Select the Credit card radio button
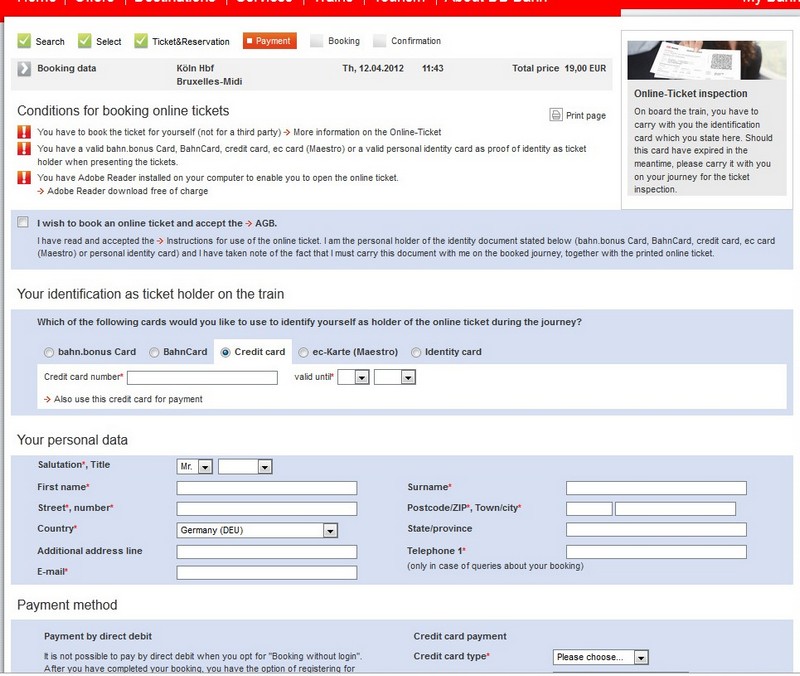 pos(225,353)
